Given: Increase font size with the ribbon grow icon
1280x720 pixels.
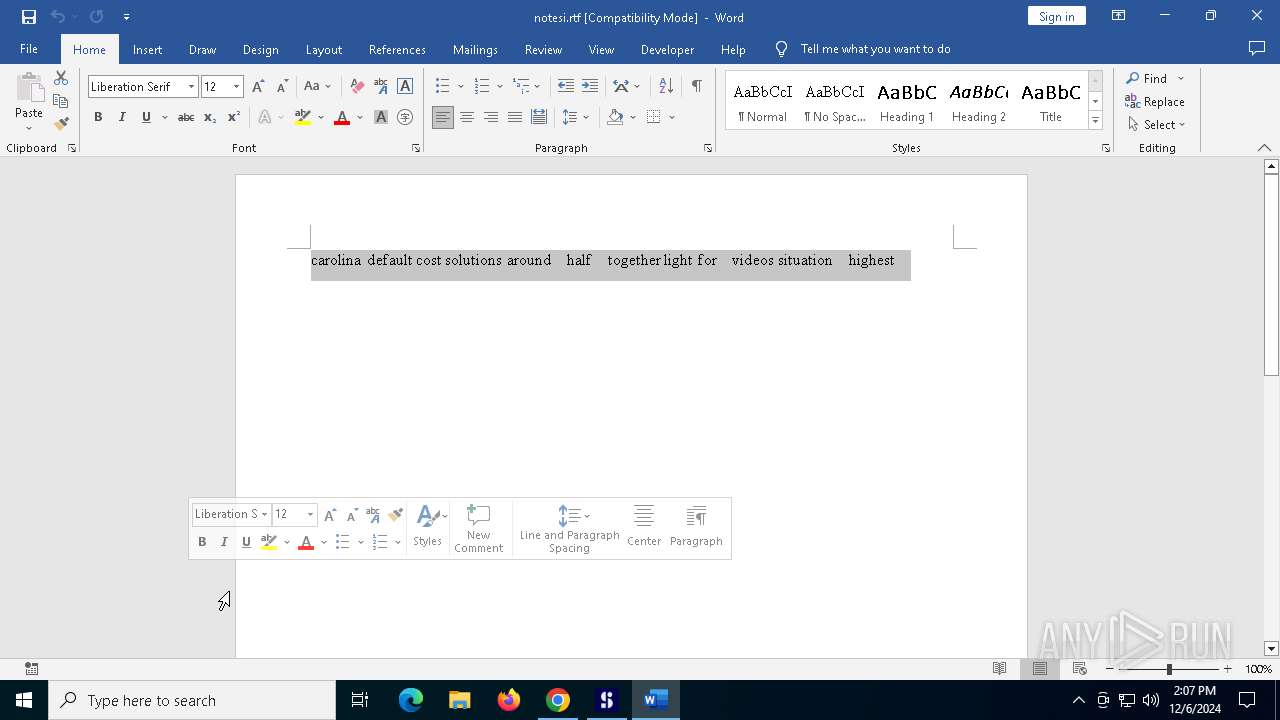Looking at the screenshot, I should click(x=259, y=87).
